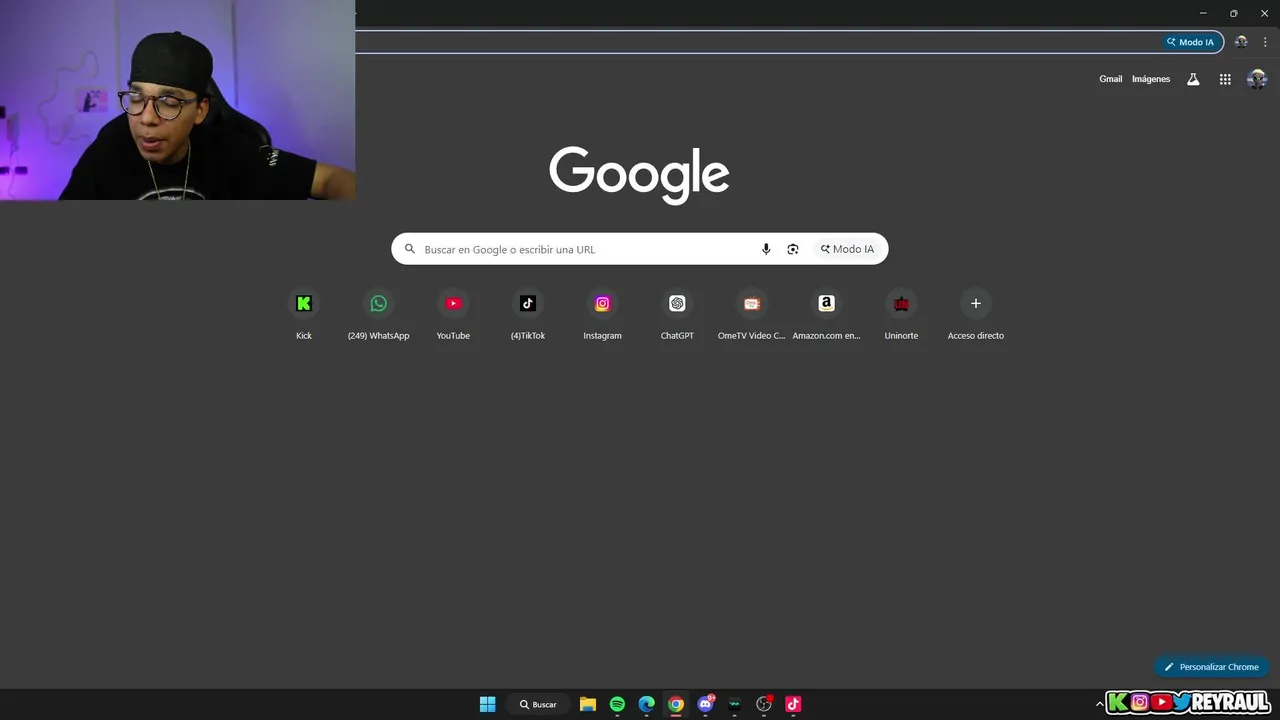Open the YouTube shortcut
The image size is (1280, 720).
[453, 314]
